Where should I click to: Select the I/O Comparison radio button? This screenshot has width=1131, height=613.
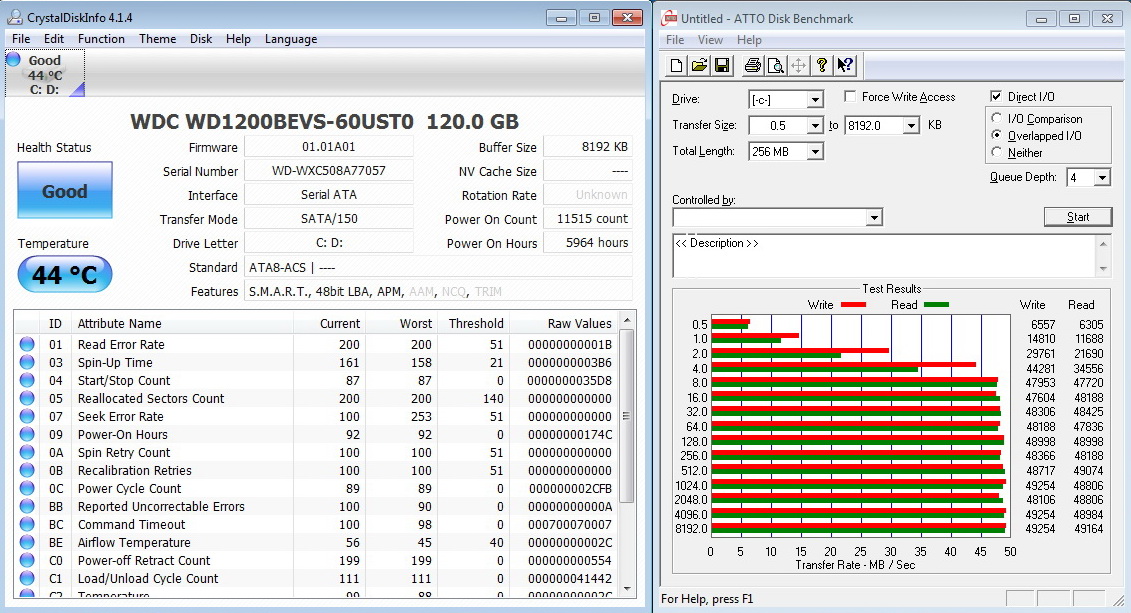996,118
